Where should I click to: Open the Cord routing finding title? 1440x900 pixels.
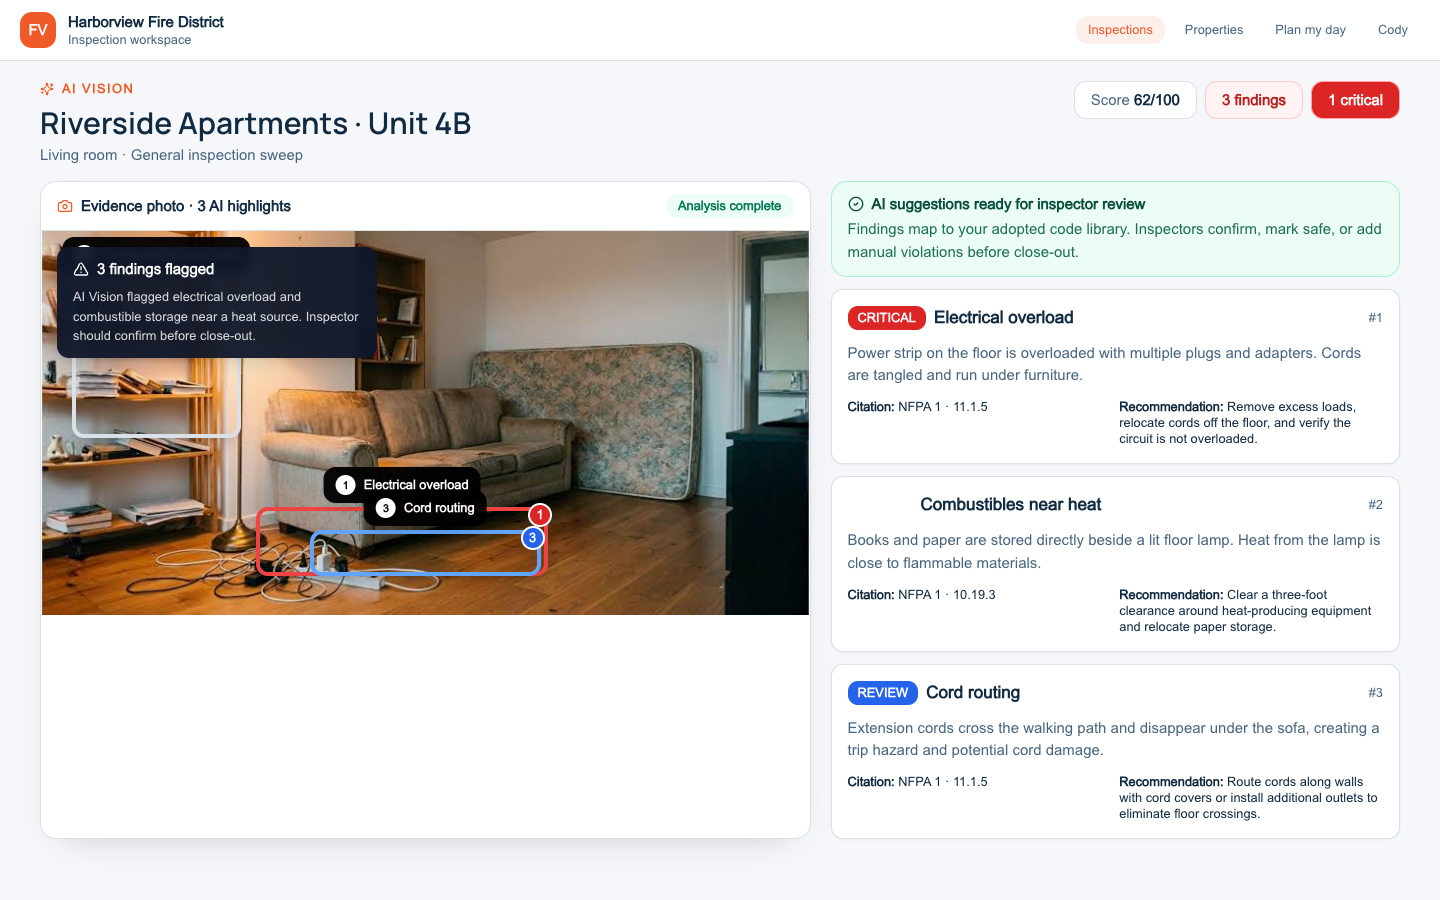pyautogui.click(x=973, y=693)
